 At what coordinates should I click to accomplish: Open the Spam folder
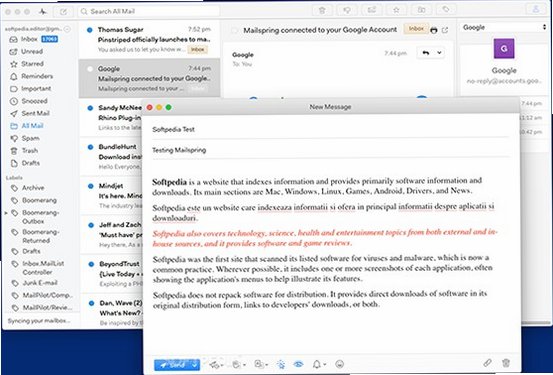click(x=25, y=138)
